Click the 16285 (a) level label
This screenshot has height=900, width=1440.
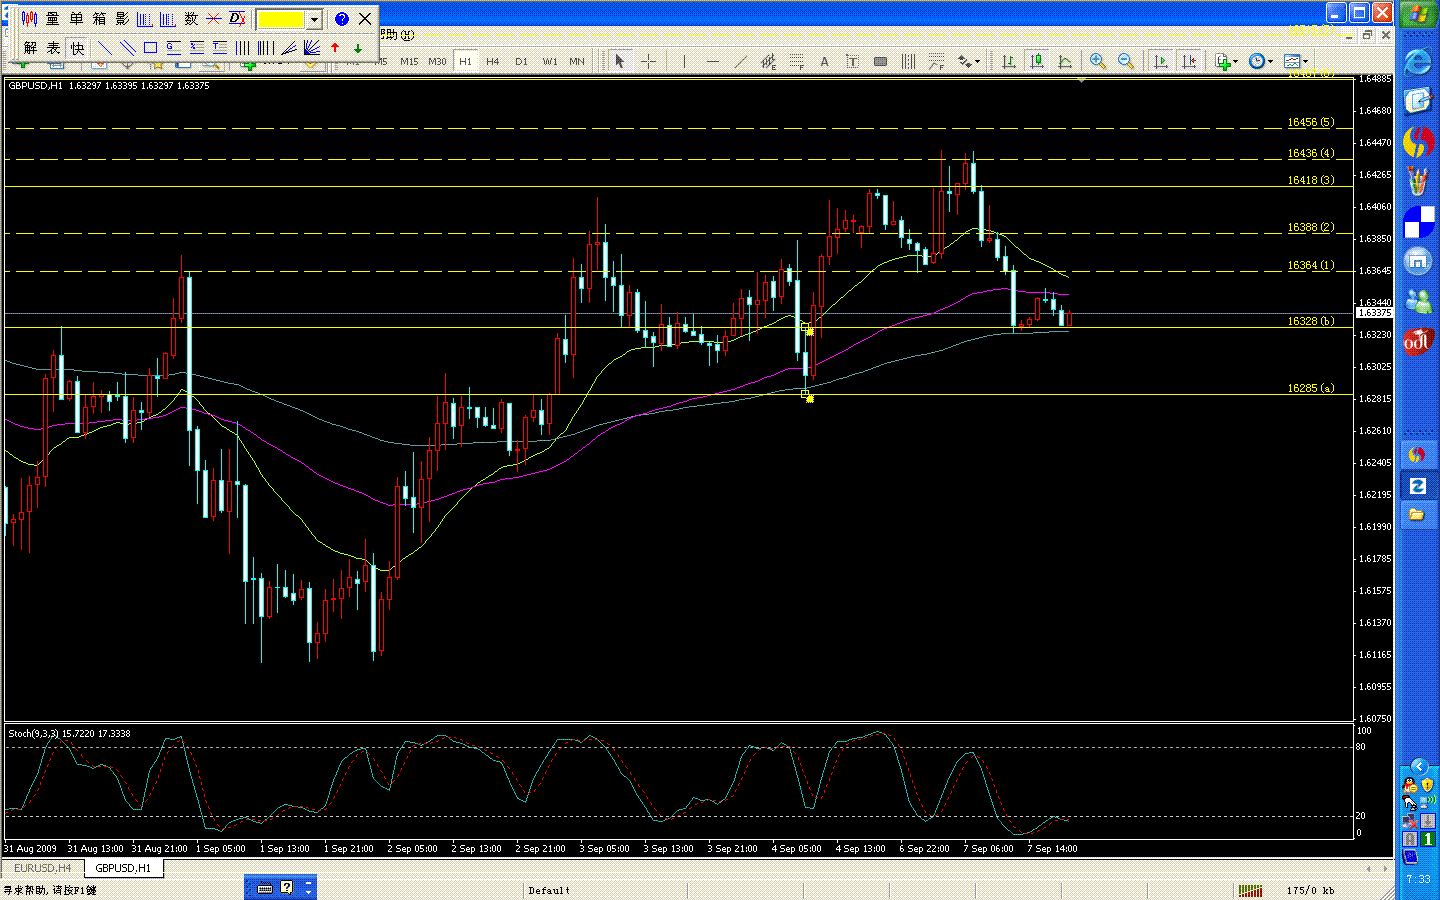(x=1310, y=388)
